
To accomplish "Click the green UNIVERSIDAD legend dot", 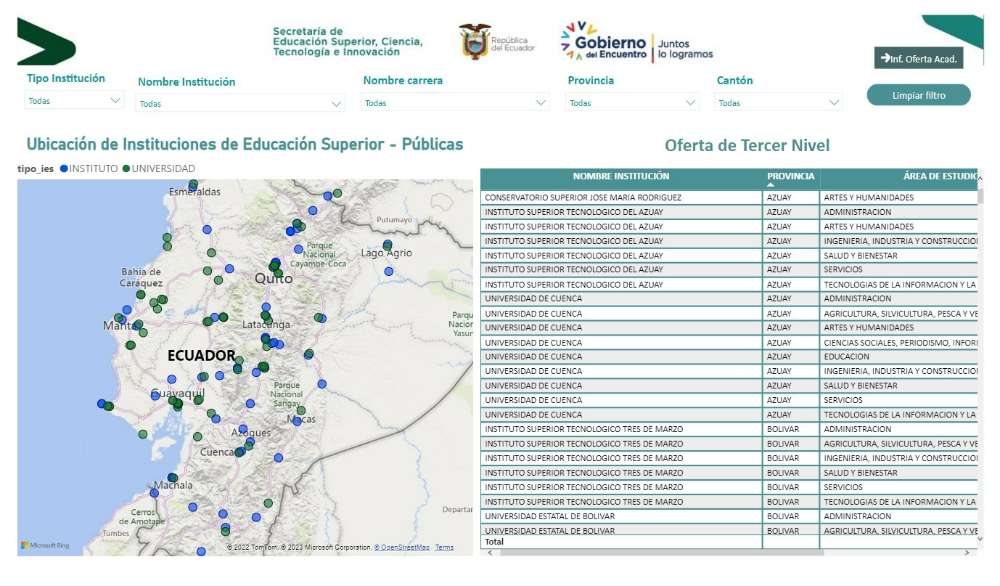I will (126, 169).
